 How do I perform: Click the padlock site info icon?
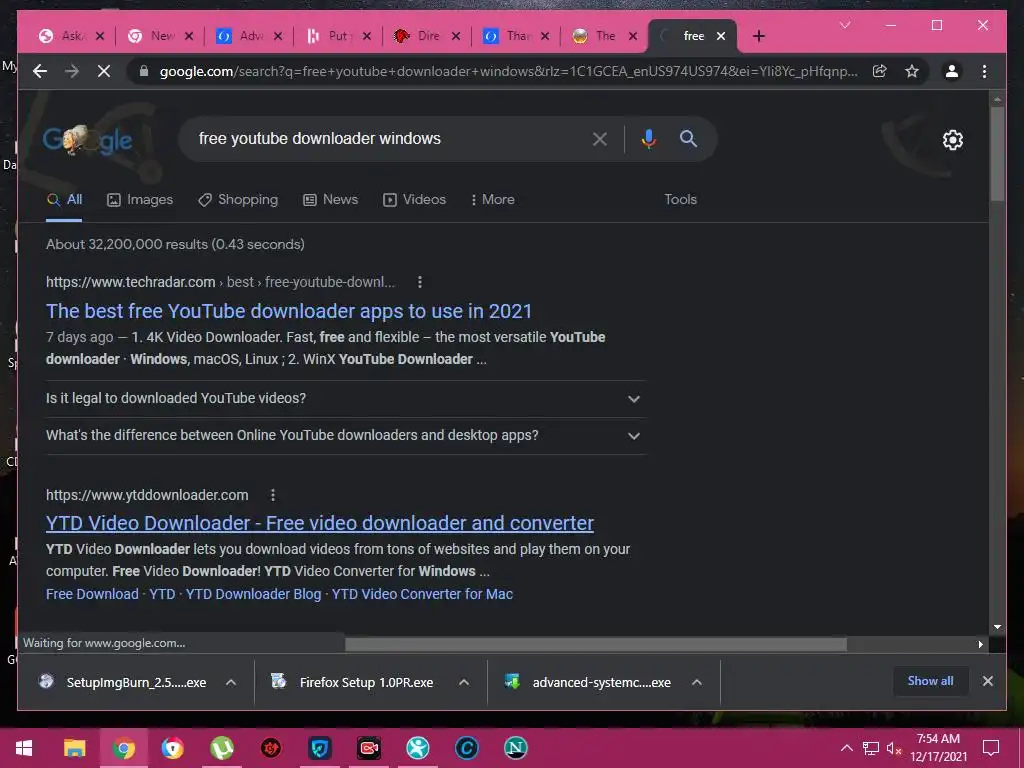tap(144, 71)
